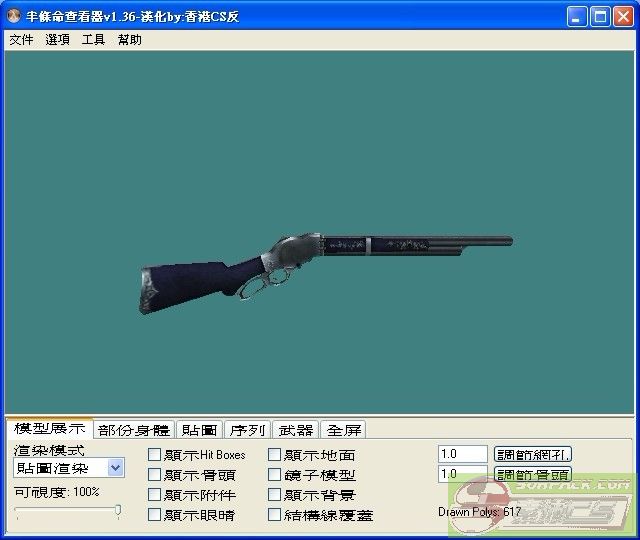640x540 pixels.
Task: Switch to the 貼圖 tab
Action: point(199,430)
